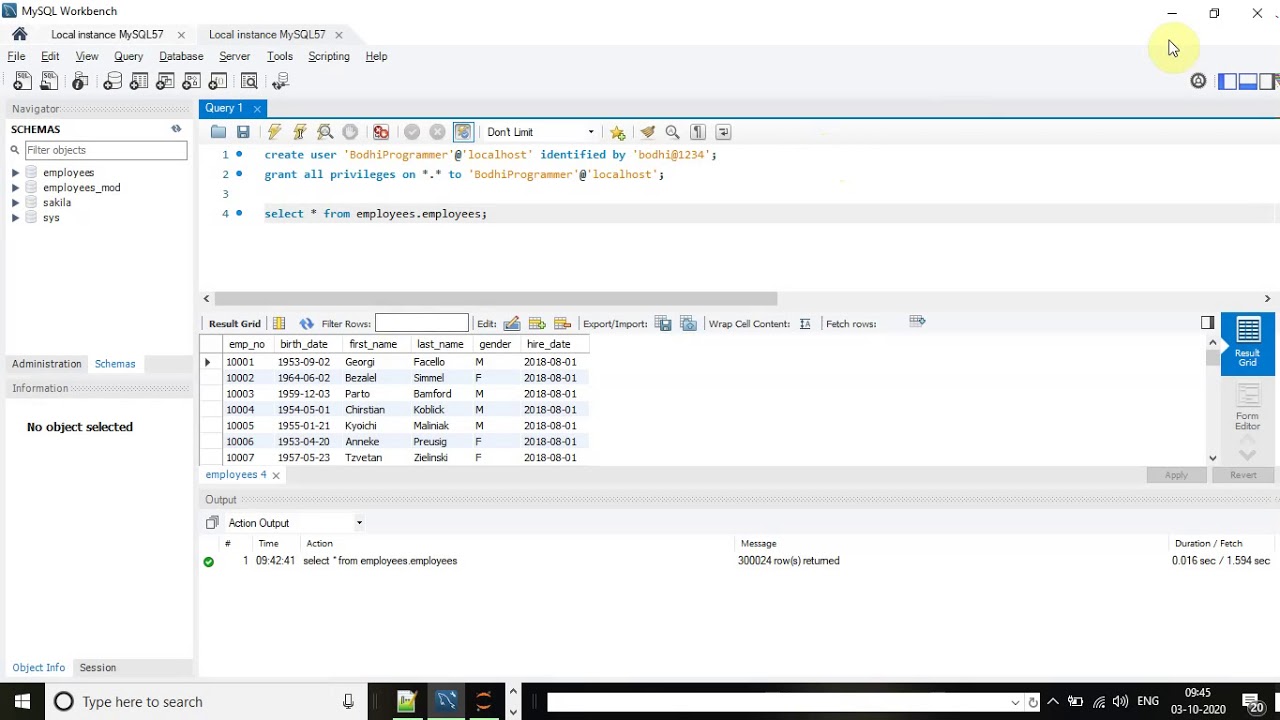
Task: Toggle auto-commit mode icon
Action: pyautogui.click(x=463, y=132)
